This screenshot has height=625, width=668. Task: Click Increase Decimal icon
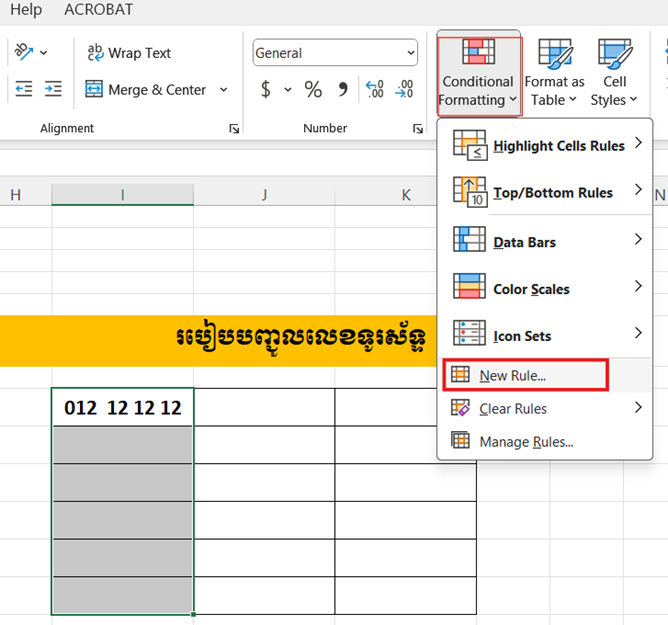[375, 89]
